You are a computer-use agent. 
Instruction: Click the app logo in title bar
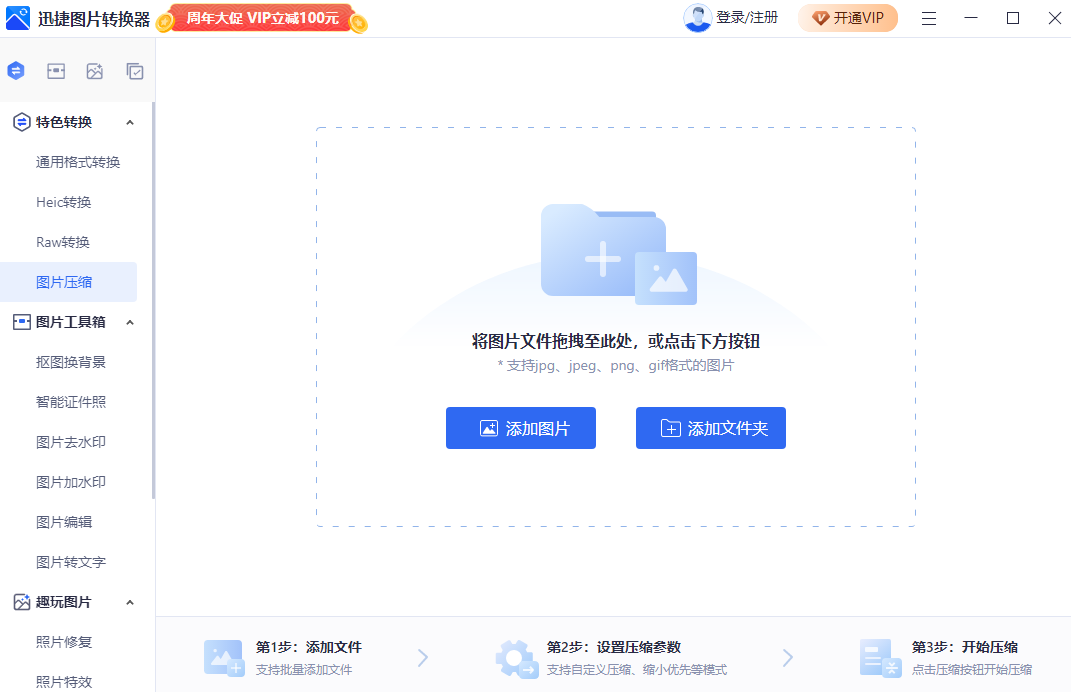(x=17, y=18)
